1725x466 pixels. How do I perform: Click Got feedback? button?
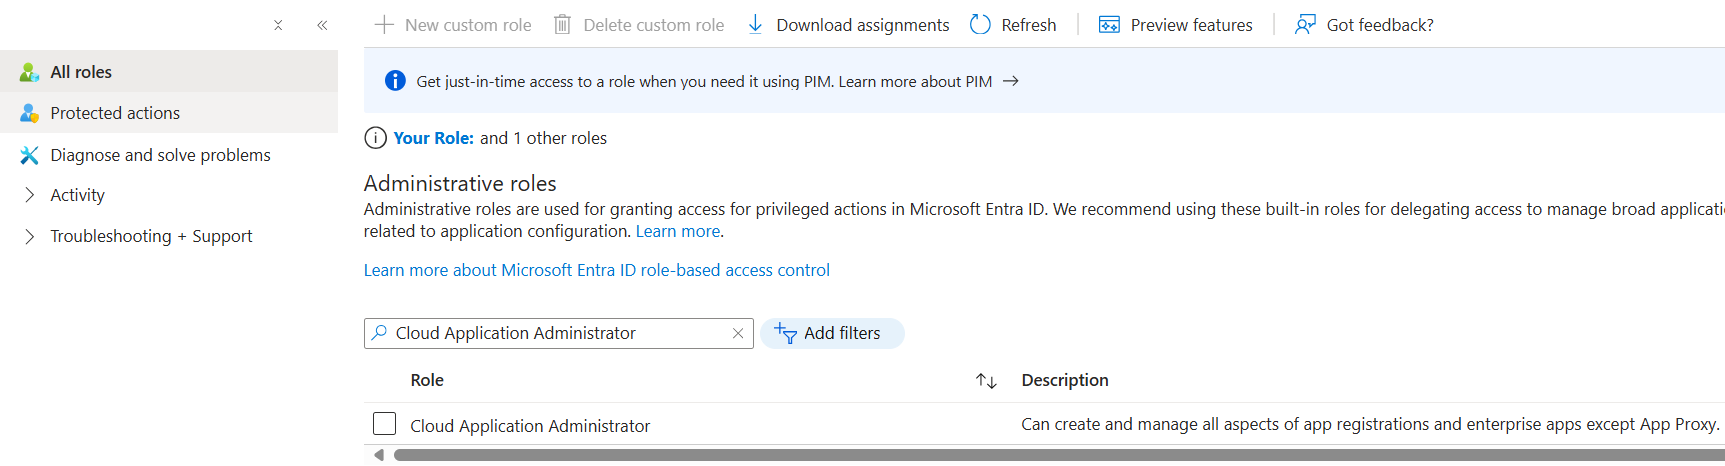(1365, 24)
